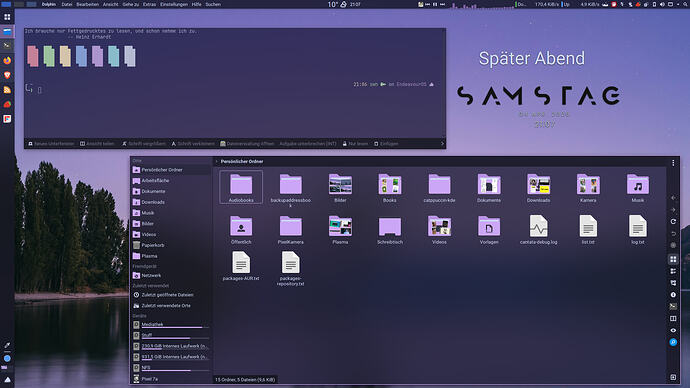Click 'Neues Unterfenster' in the terminal toolbar
Image resolution: width=690 pixels, height=388 pixels.
51,144
